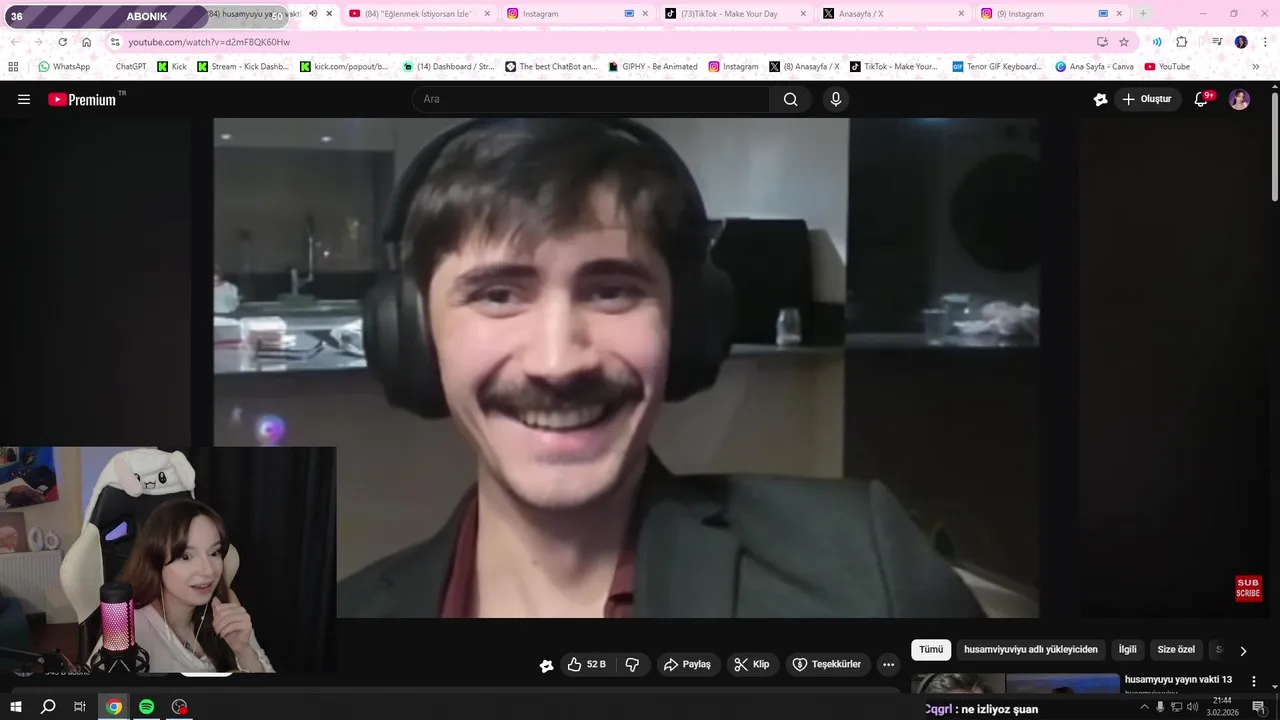Click the Paylaş share button
This screenshot has width=1280, height=720.
pos(687,664)
